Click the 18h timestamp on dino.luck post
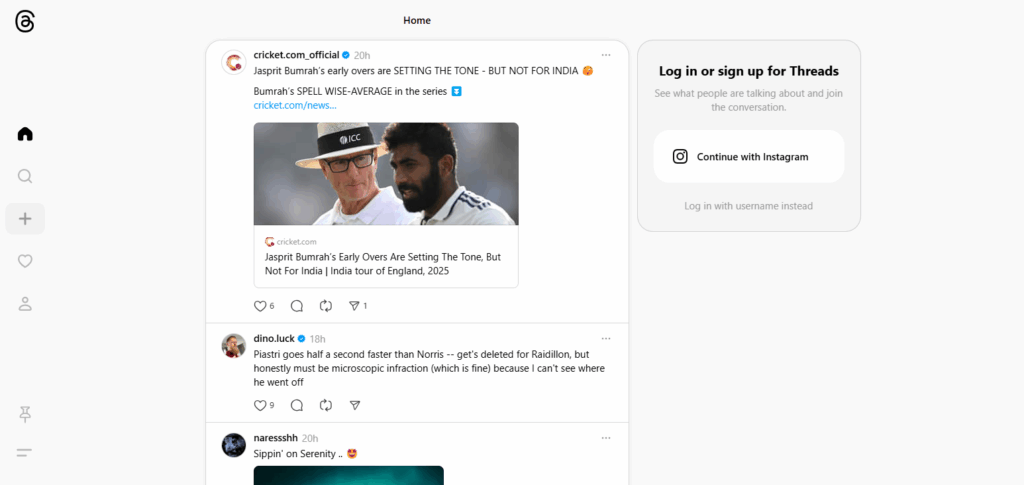 (x=317, y=339)
